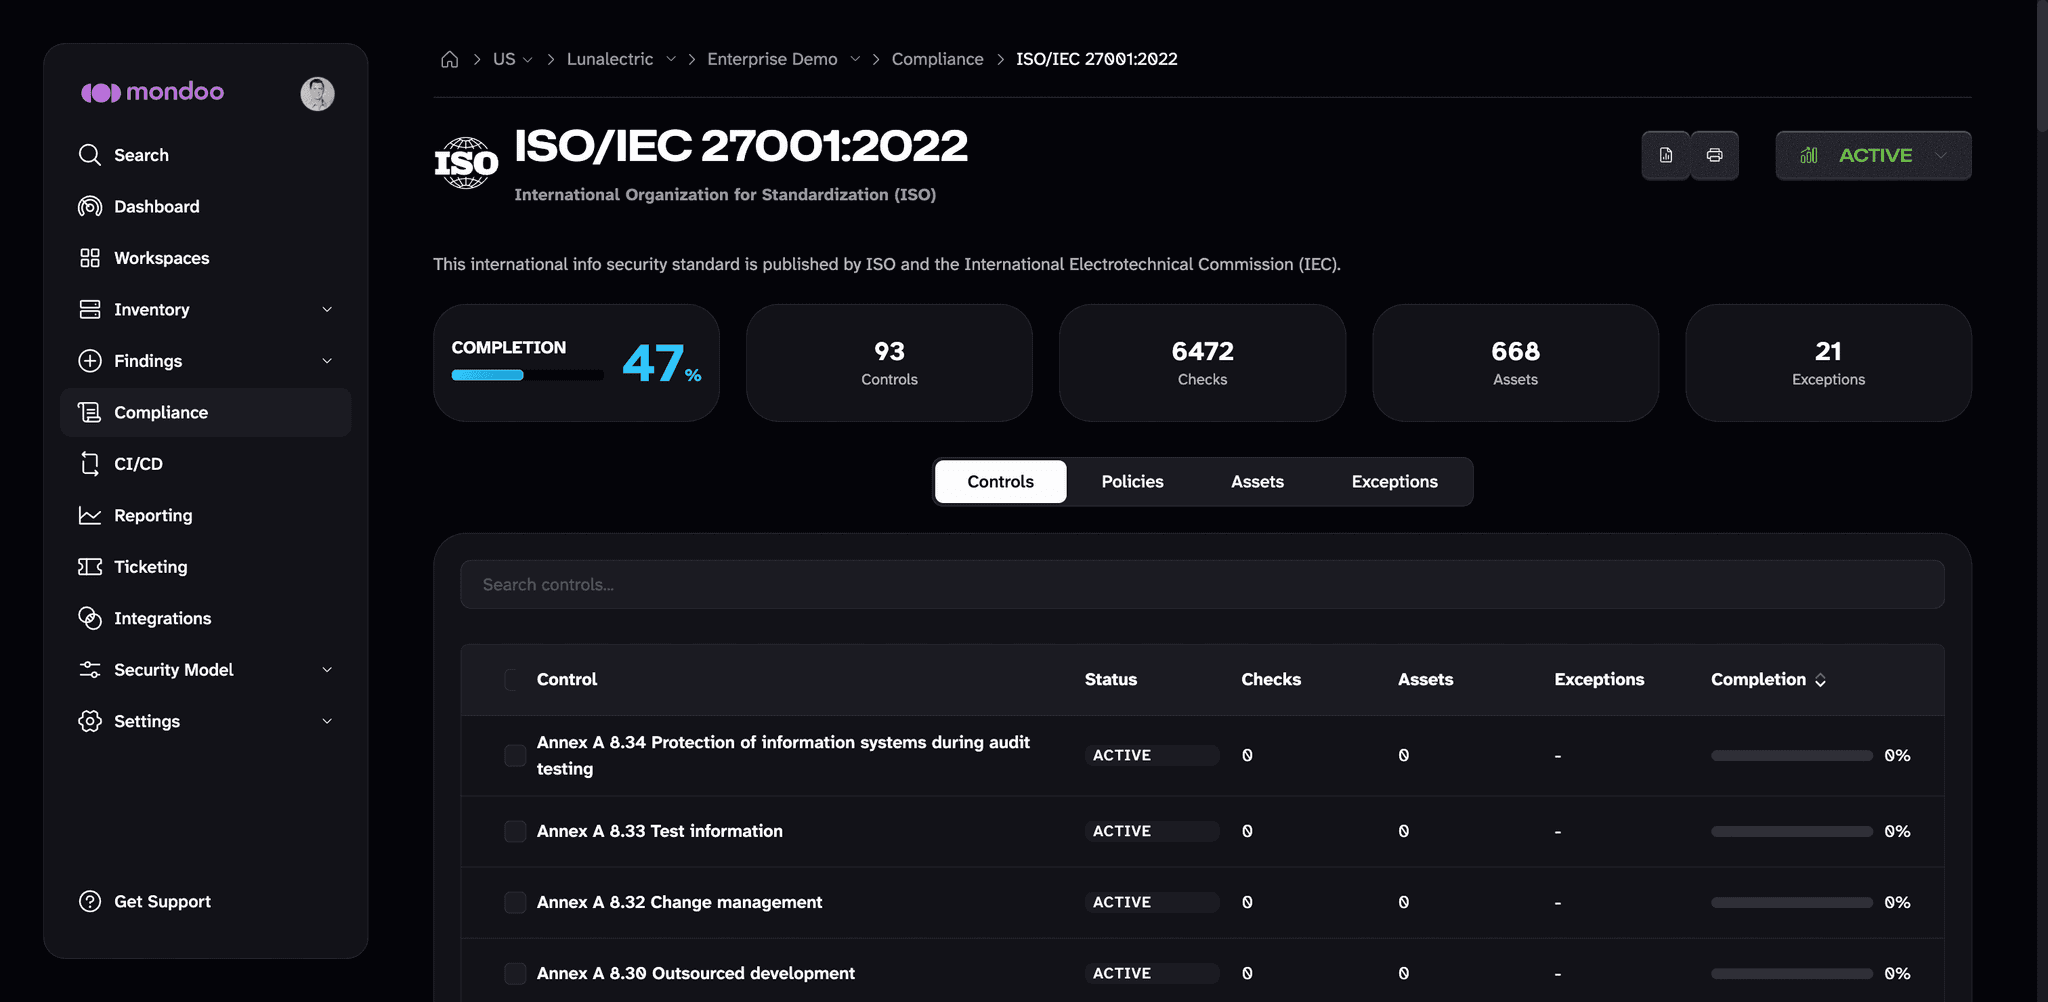
Task: Click the printer icon button
Action: pos(1715,155)
